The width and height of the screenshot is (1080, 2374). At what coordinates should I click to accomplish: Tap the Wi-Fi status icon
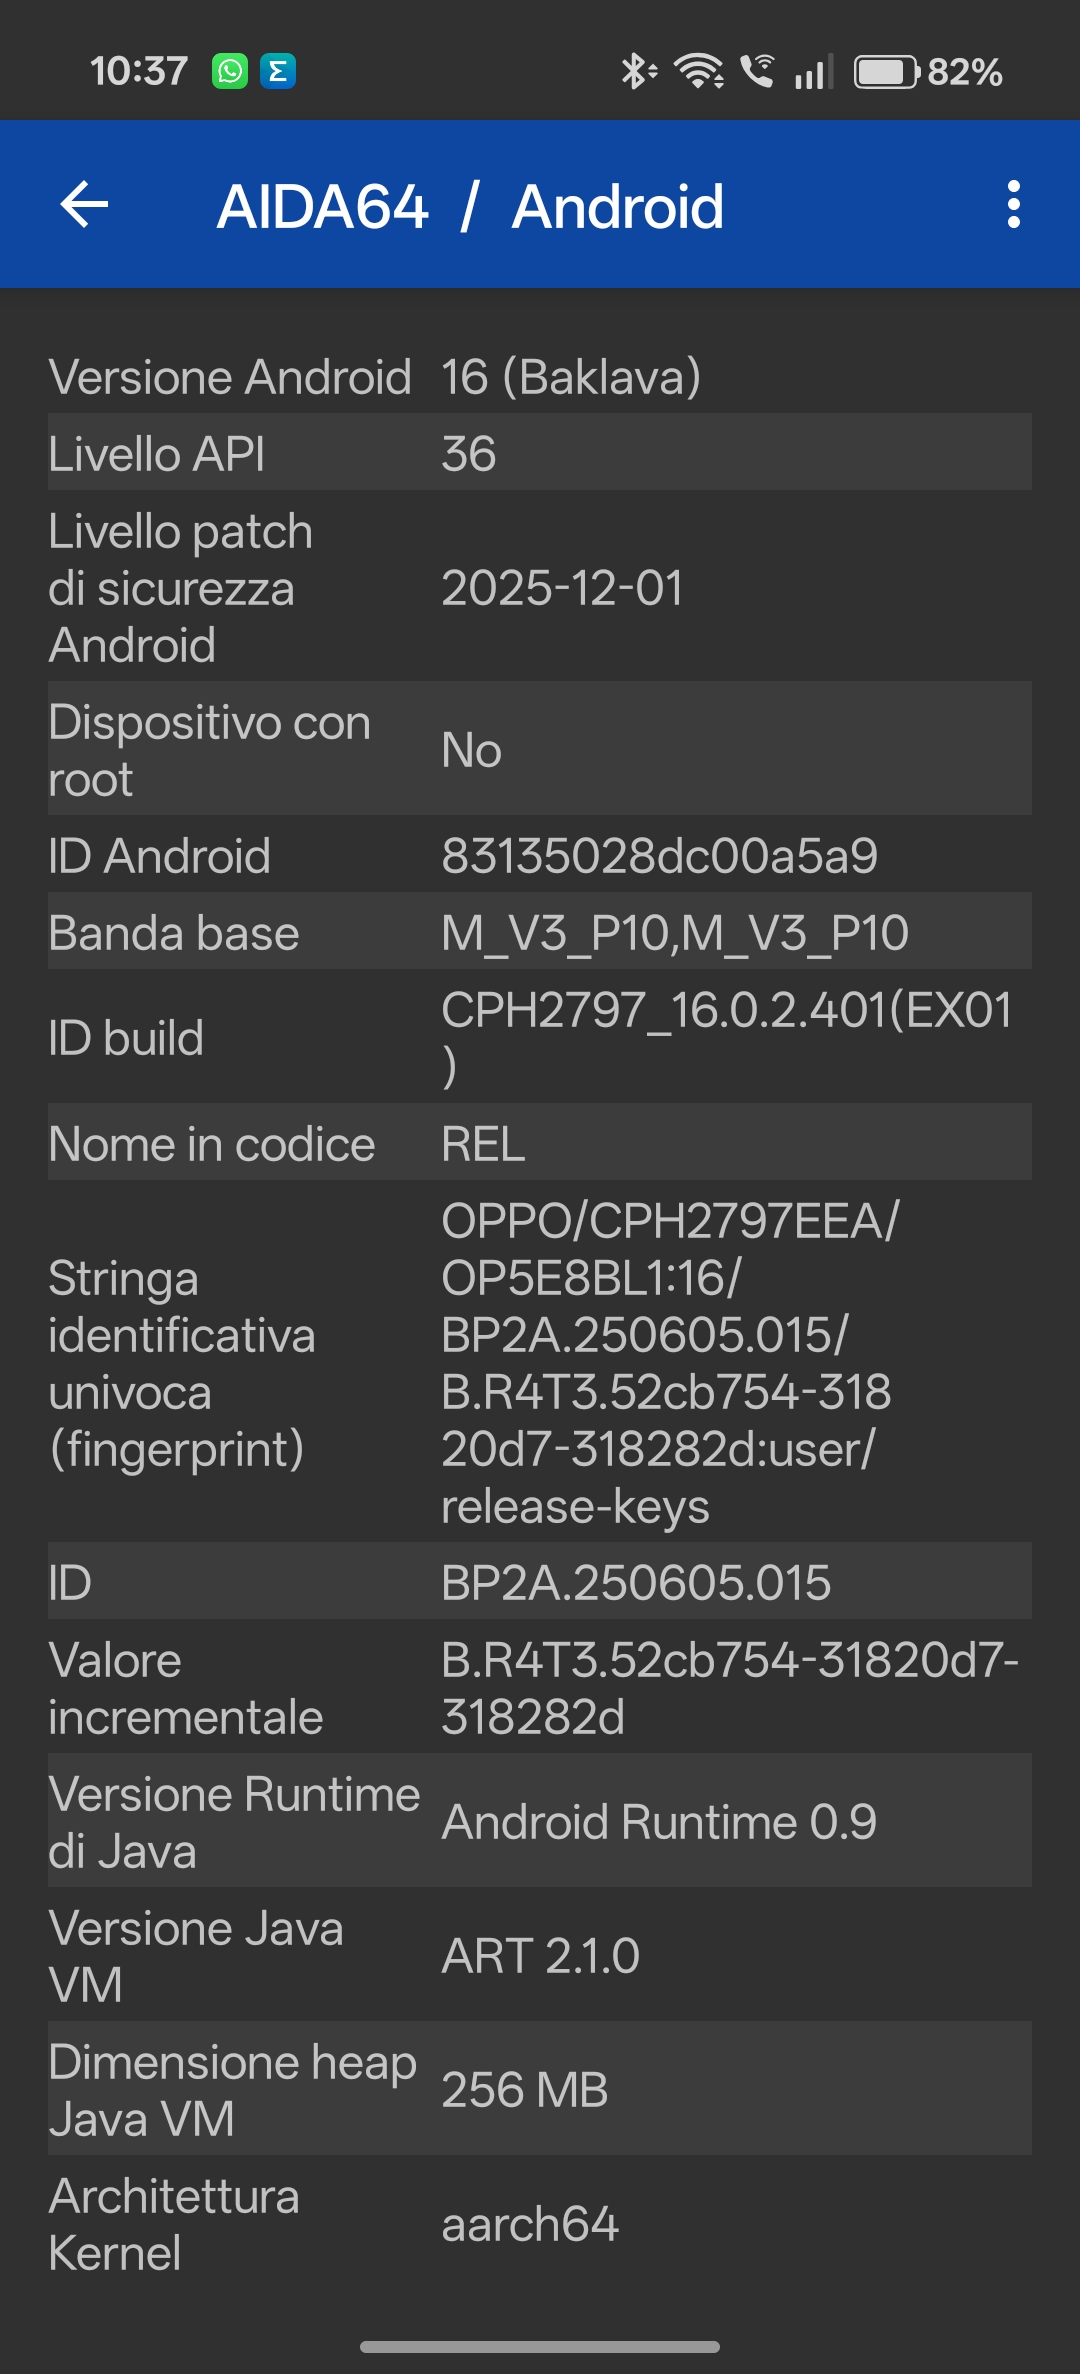(699, 72)
